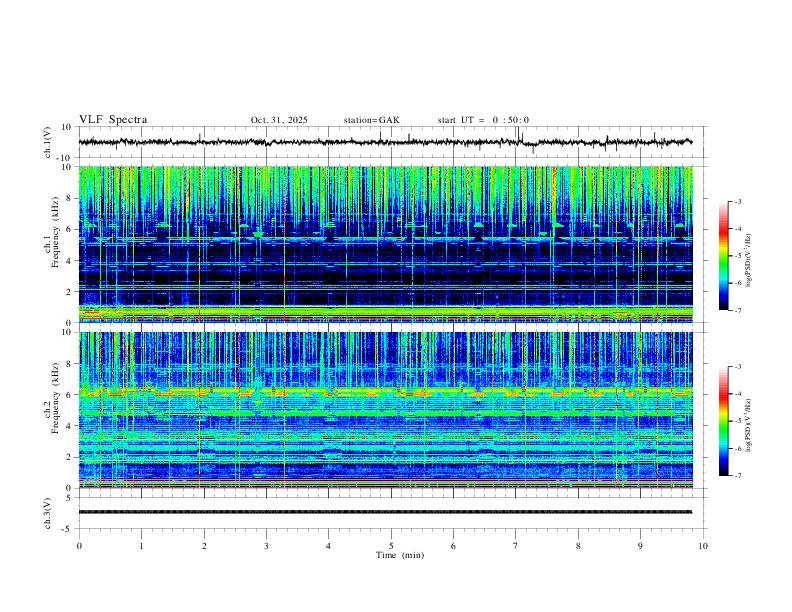792x612 pixels.
Task: Click the 'ch.3(V)' axis label
Action: (x=48, y=513)
